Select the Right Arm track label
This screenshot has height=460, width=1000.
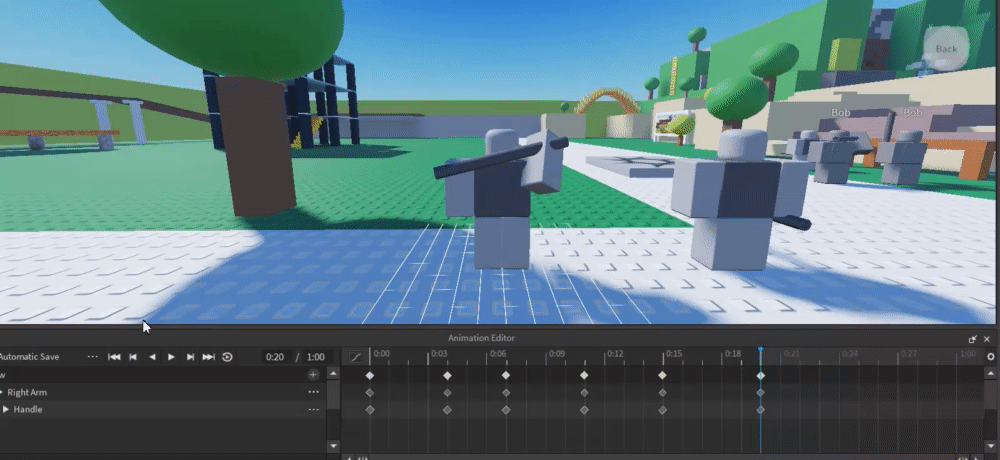[x=27, y=392]
